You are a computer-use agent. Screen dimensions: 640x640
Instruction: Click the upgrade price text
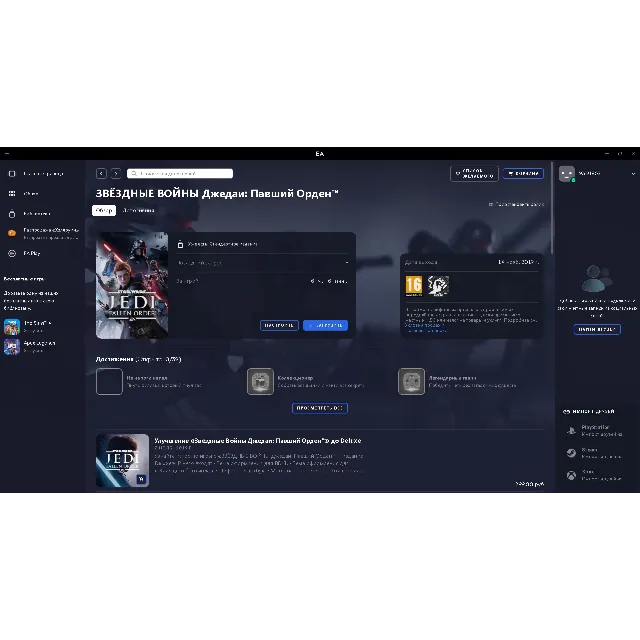[530, 484]
